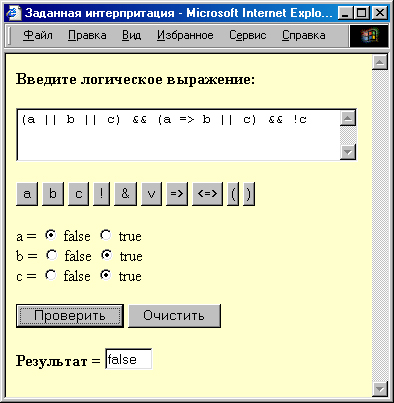Click the Очистить button
This screenshot has width=394, height=403.
[x=174, y=316]
